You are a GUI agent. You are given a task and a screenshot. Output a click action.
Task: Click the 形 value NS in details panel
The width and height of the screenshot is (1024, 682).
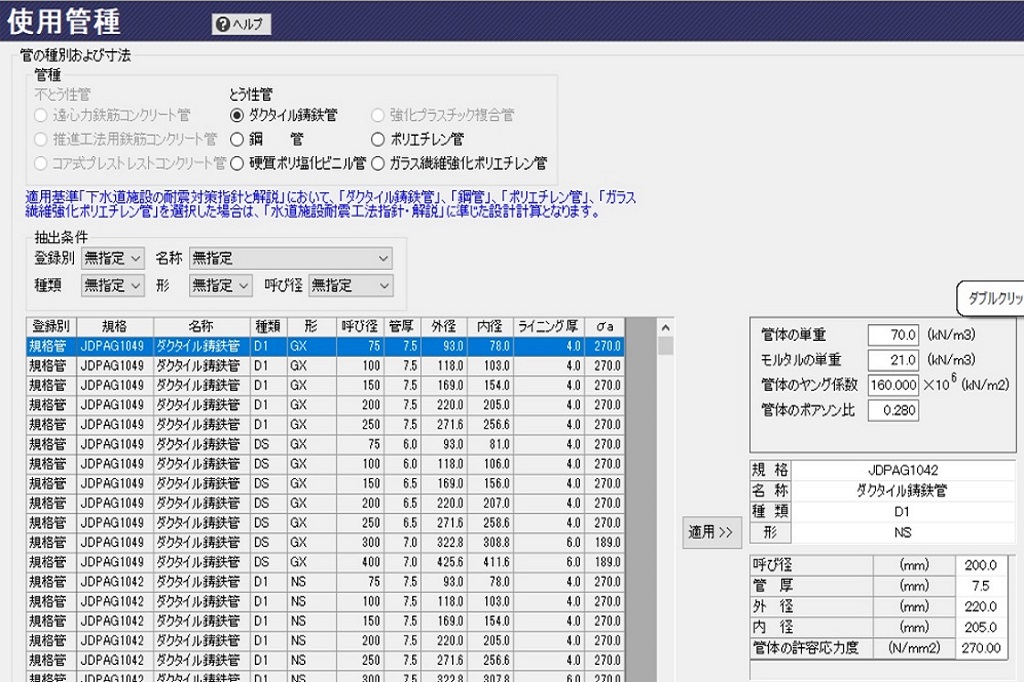[903, 532]
